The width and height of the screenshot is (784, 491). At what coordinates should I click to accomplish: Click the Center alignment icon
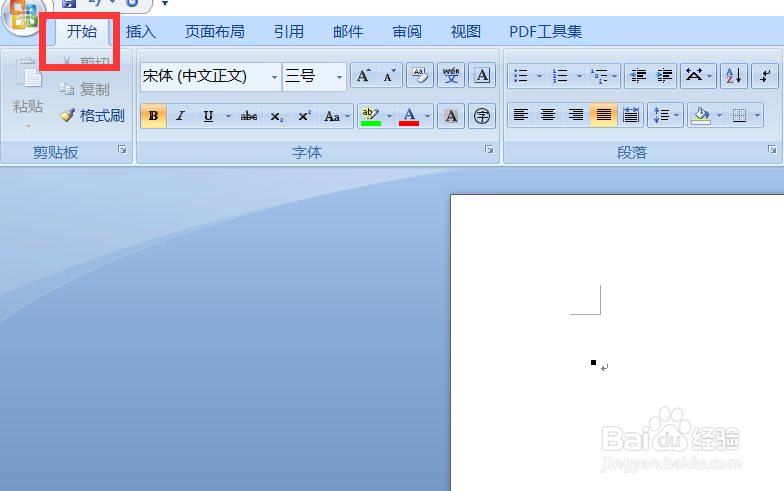pyautogui.click(x=548, y=116)
